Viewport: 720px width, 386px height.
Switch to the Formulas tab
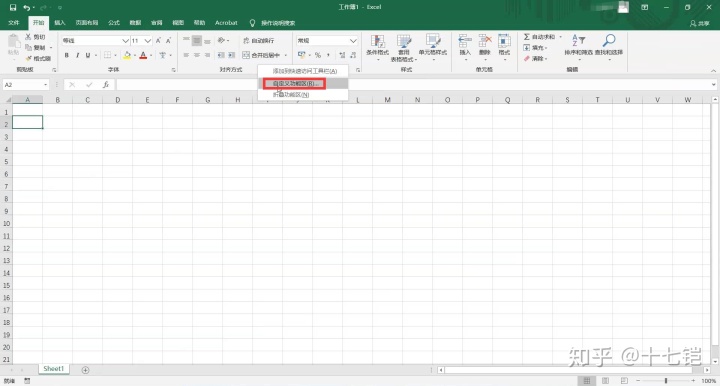(114, 22)
